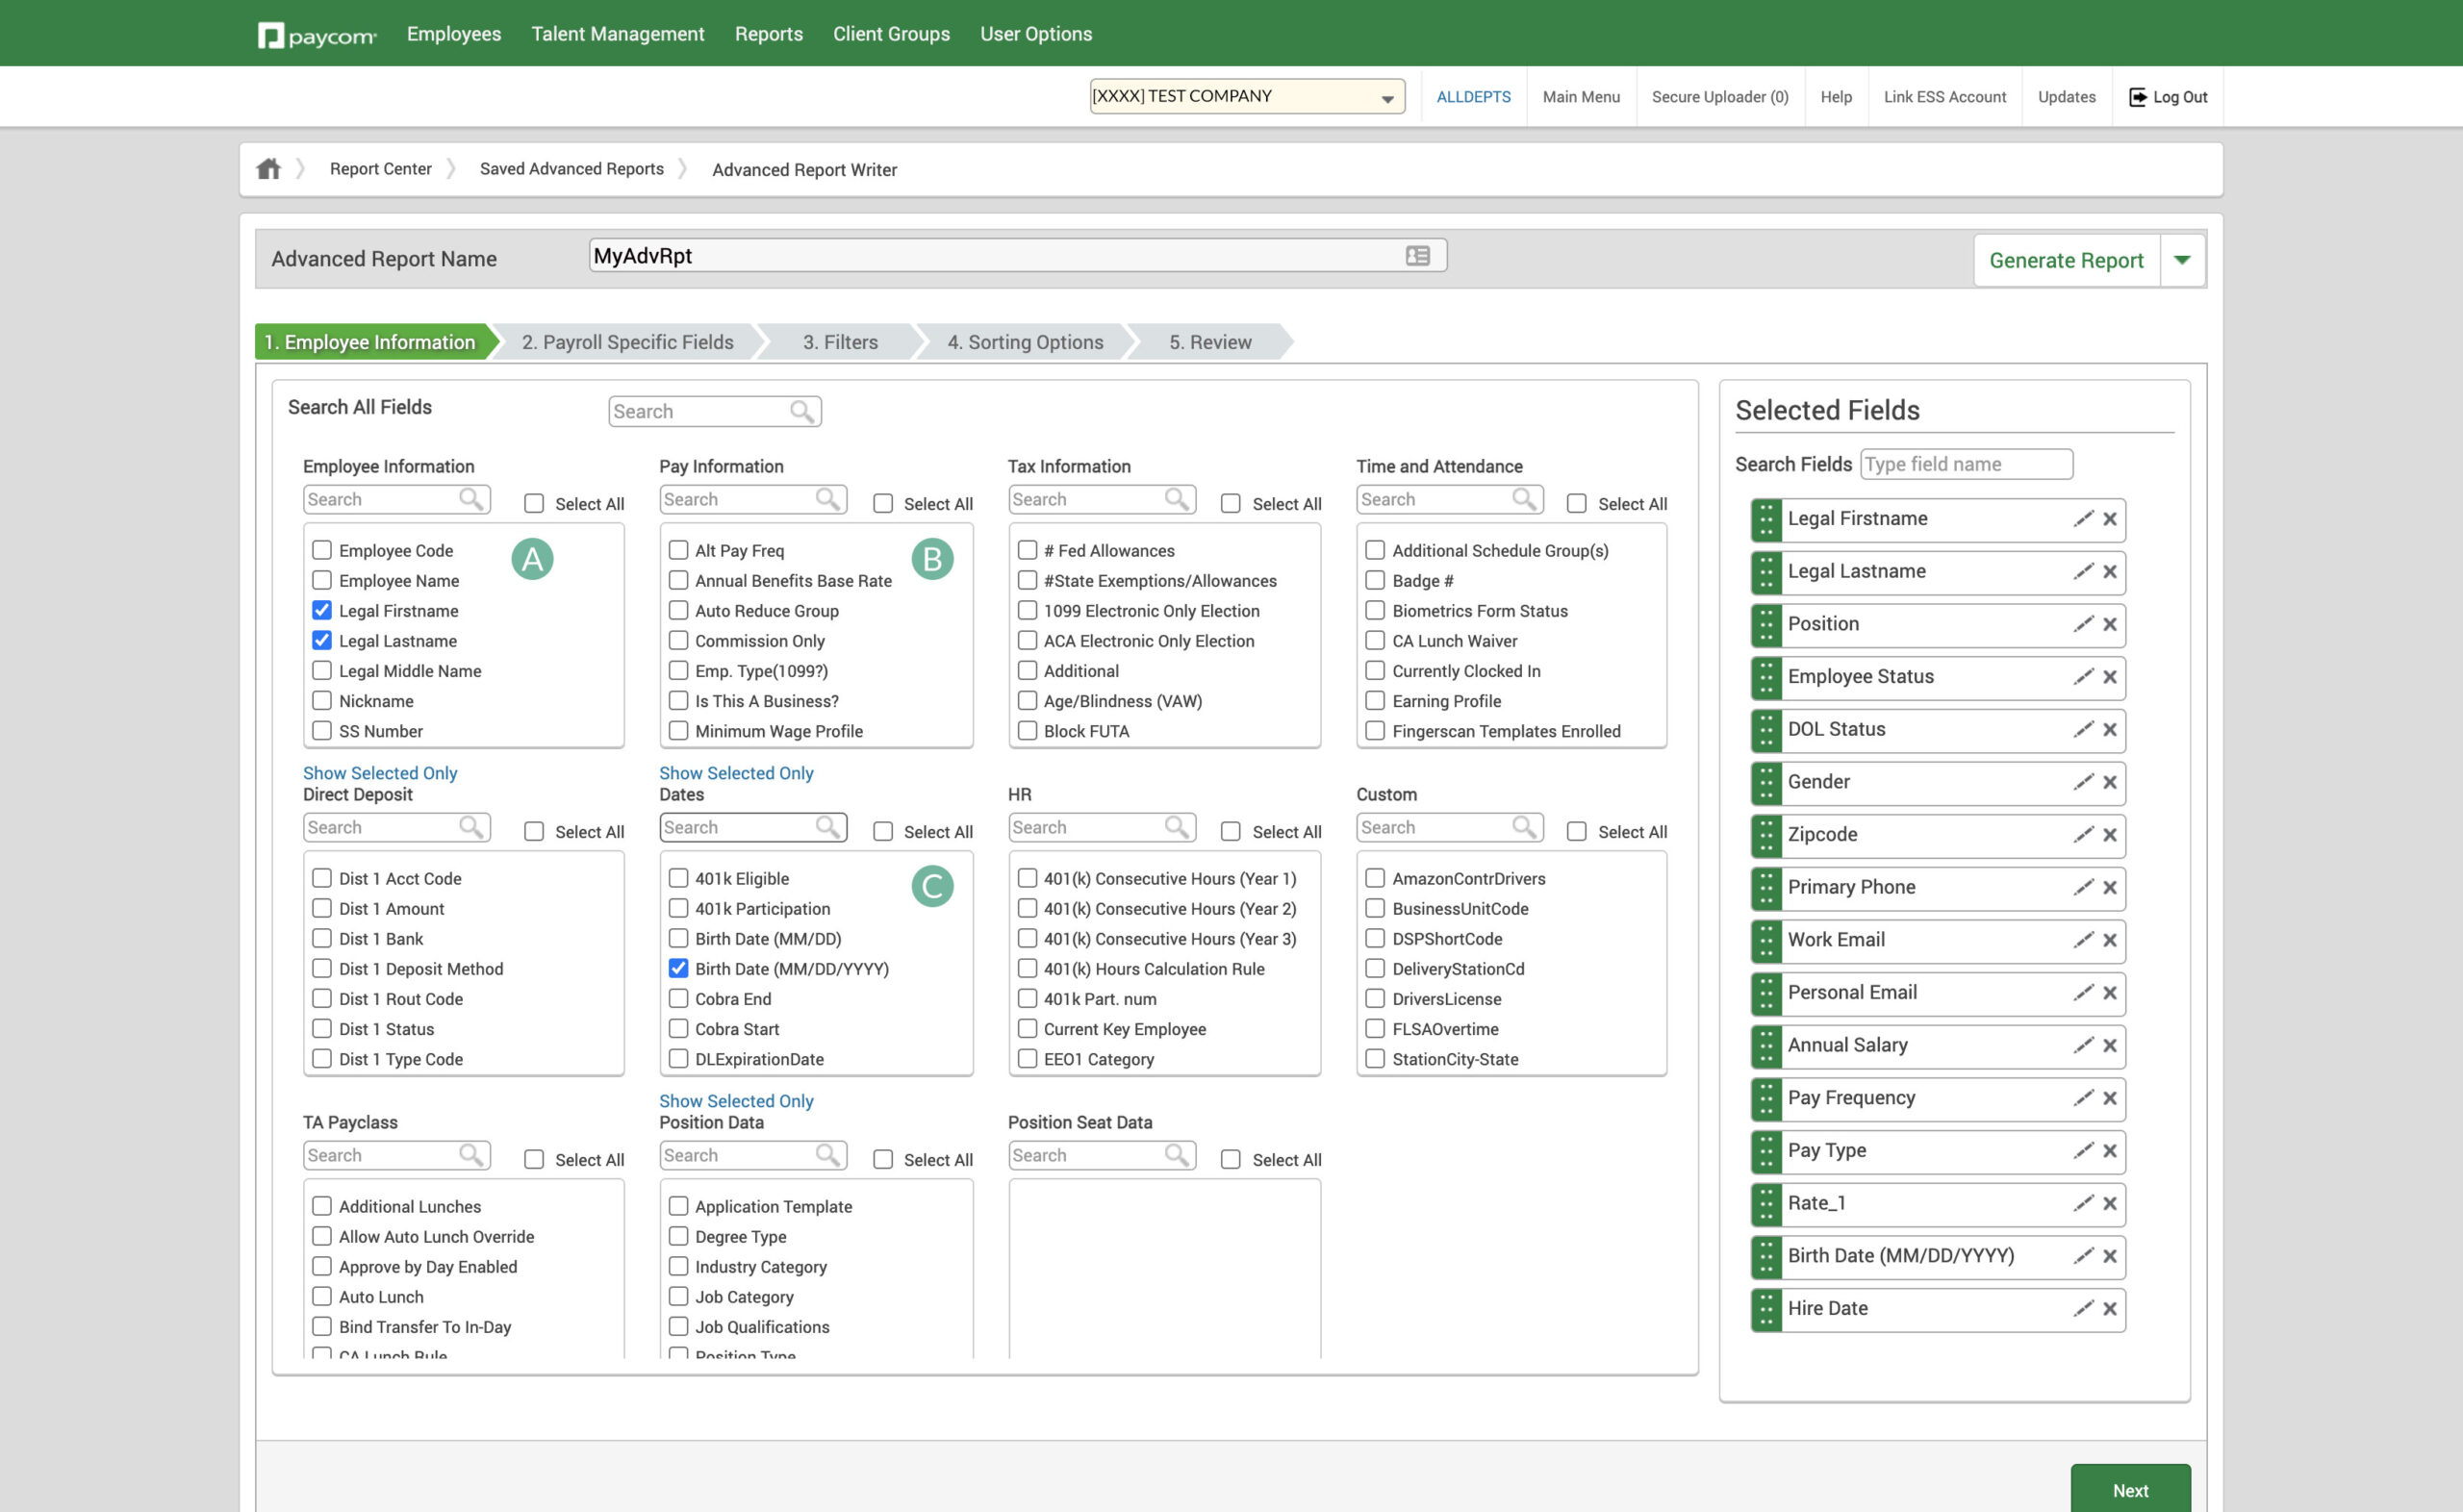Go to the Review step
2463x1512 pixels.
(1210, 342)
